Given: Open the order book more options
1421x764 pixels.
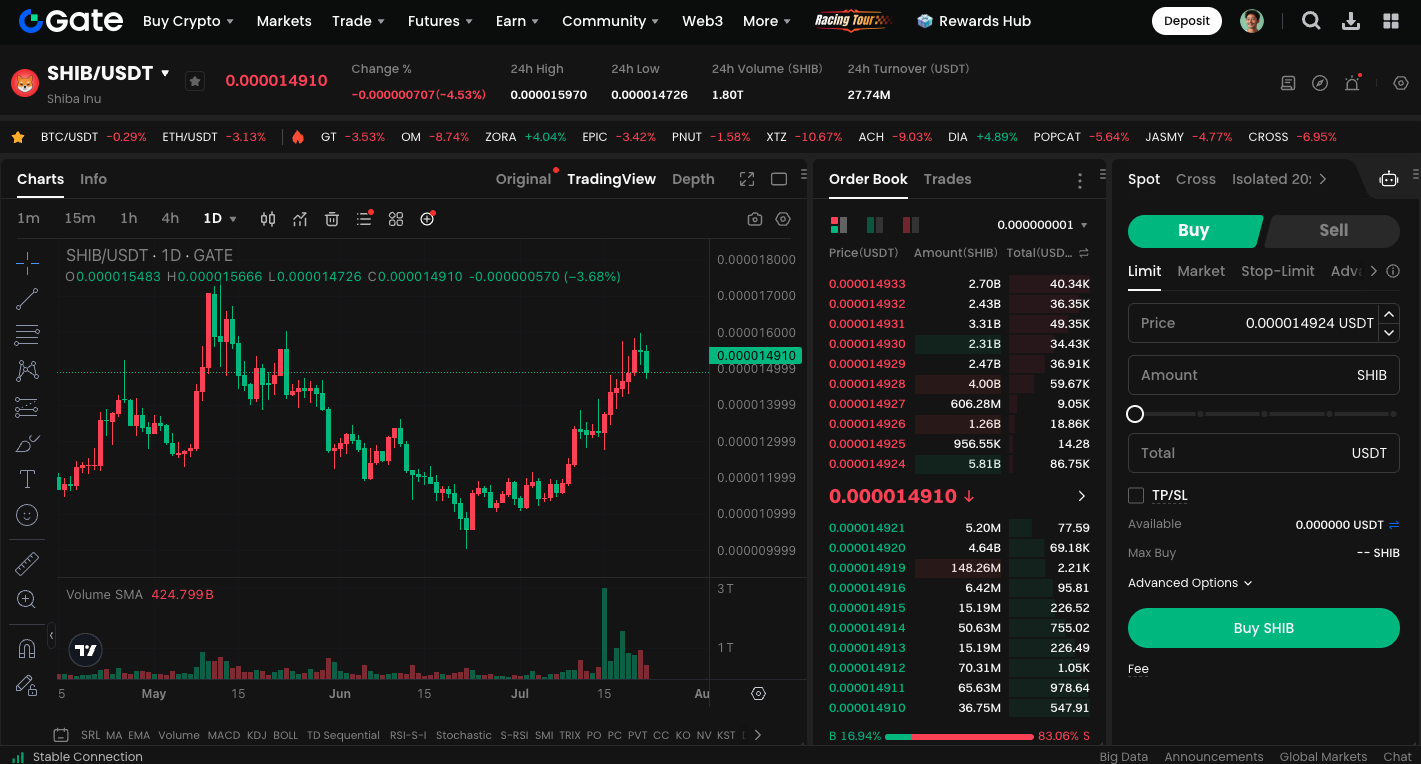Looking at the screenshot, I should 1080,180.
